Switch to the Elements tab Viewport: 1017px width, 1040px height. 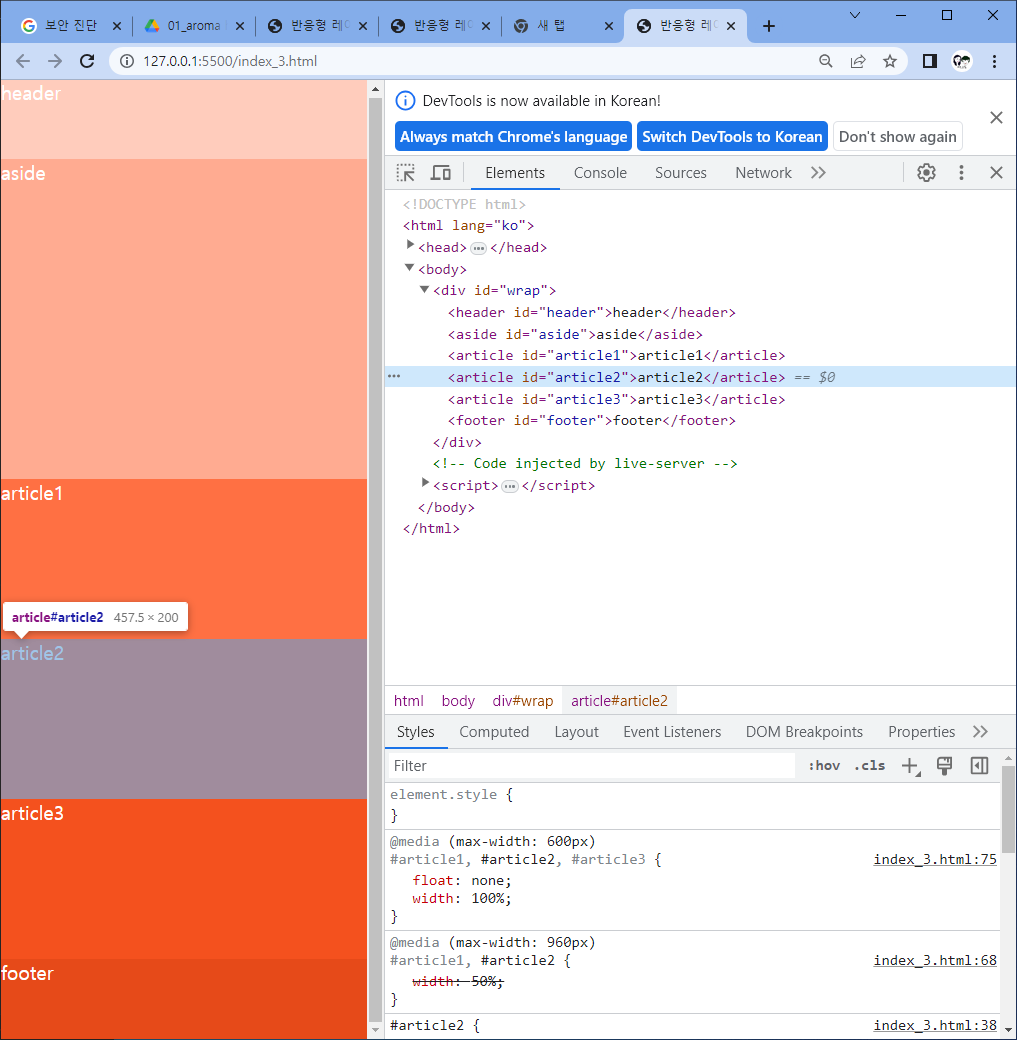coord(515,173)
